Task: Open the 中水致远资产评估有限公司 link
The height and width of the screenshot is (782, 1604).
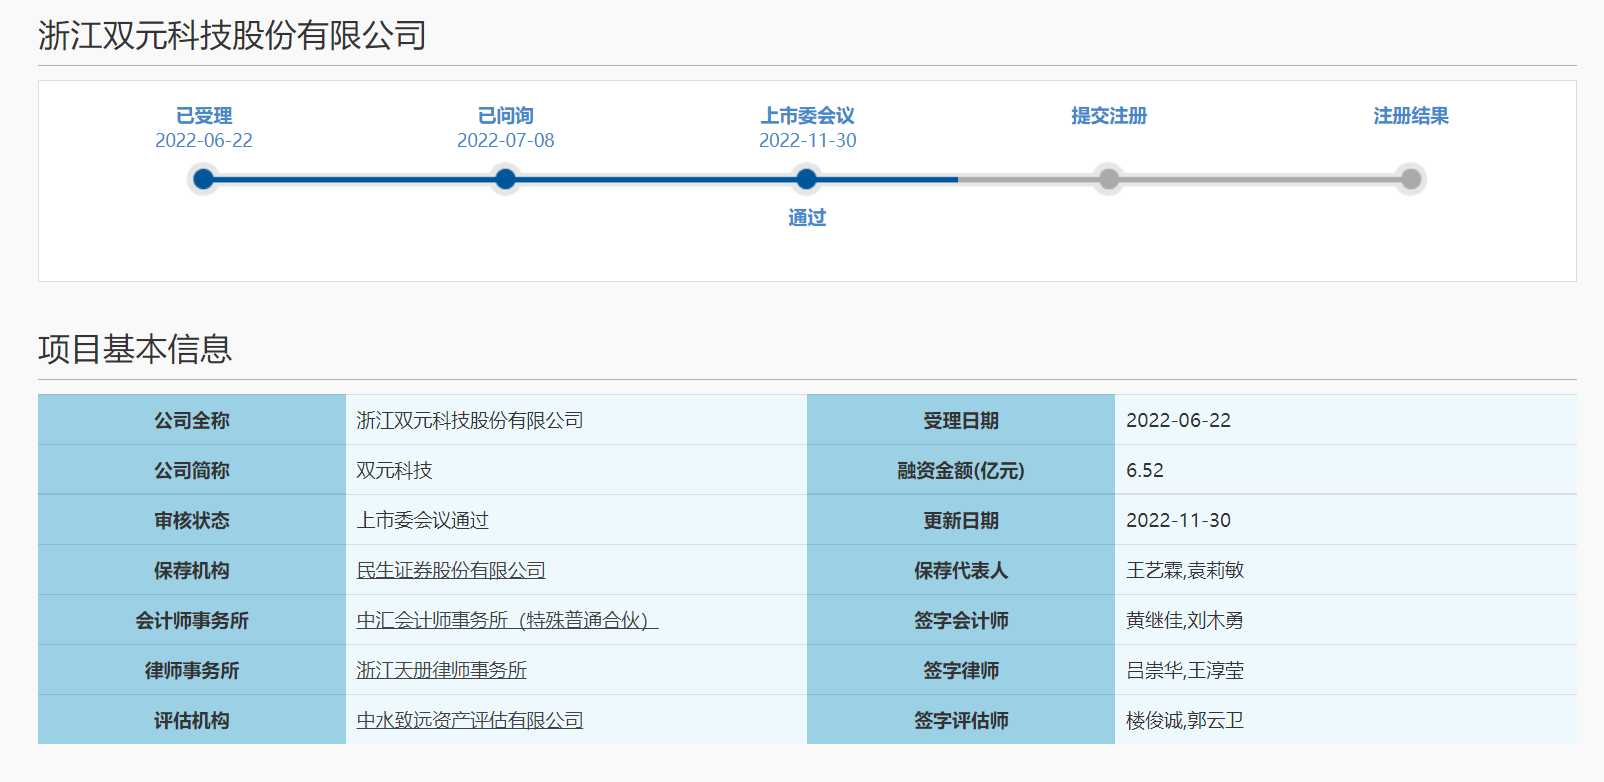Action: (x=469, y=720)
